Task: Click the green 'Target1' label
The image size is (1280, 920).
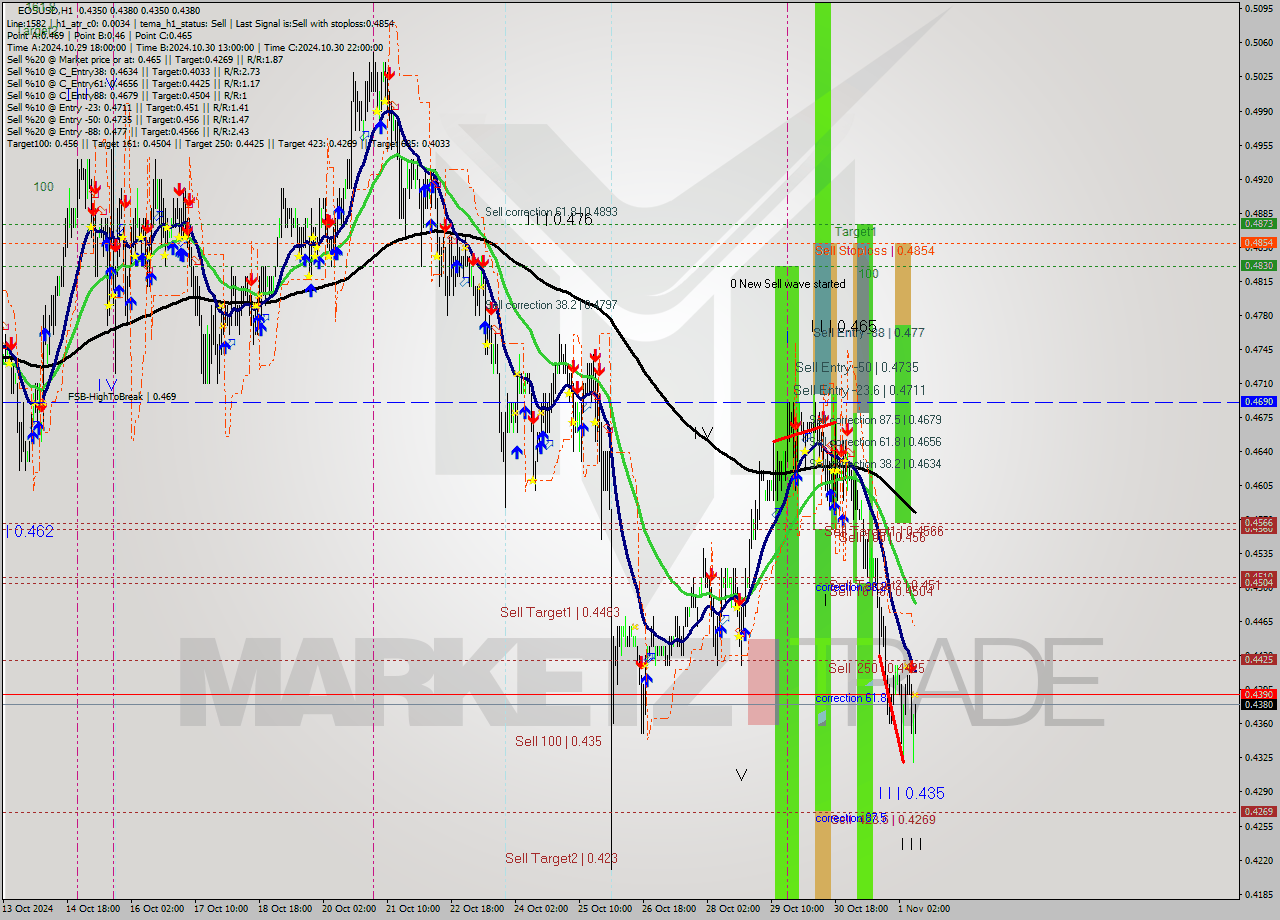Action: click(x=855, y=231)
